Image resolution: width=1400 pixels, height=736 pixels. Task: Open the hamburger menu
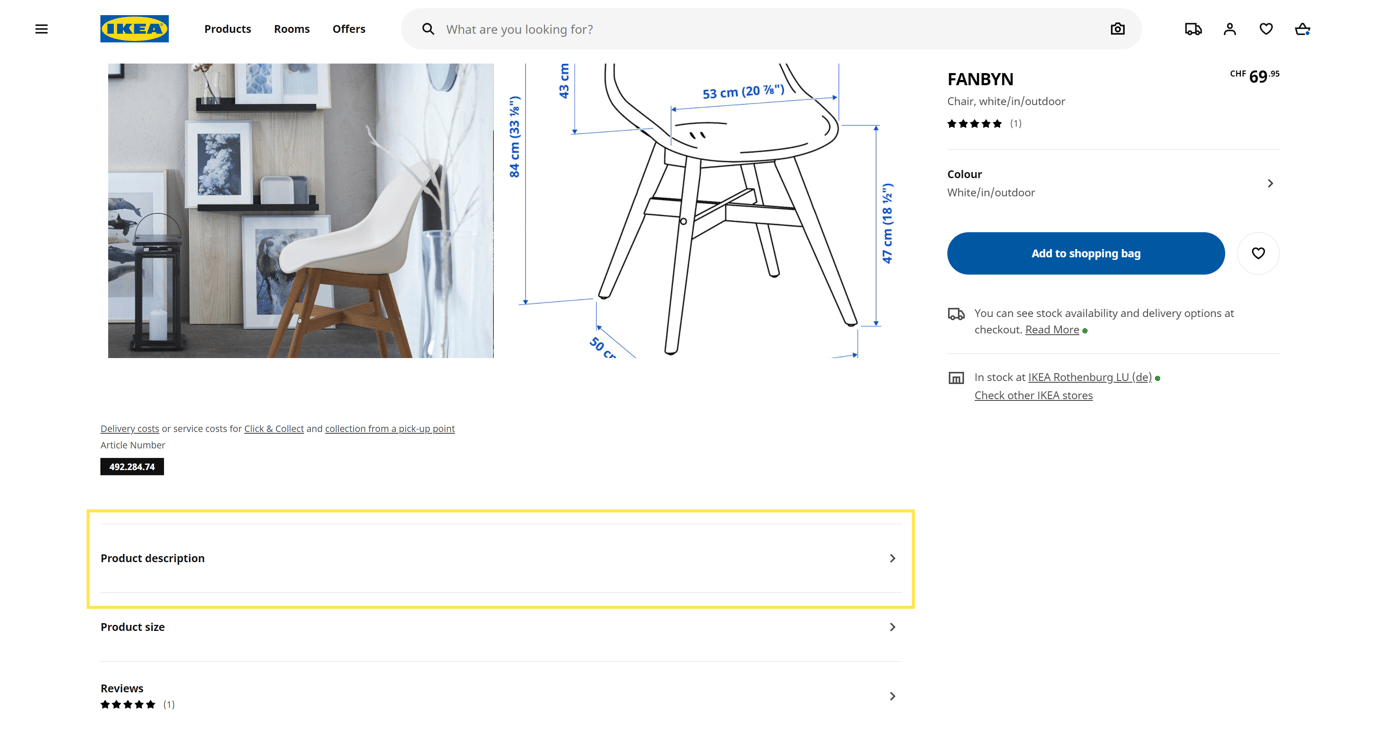tap(41, 29)
